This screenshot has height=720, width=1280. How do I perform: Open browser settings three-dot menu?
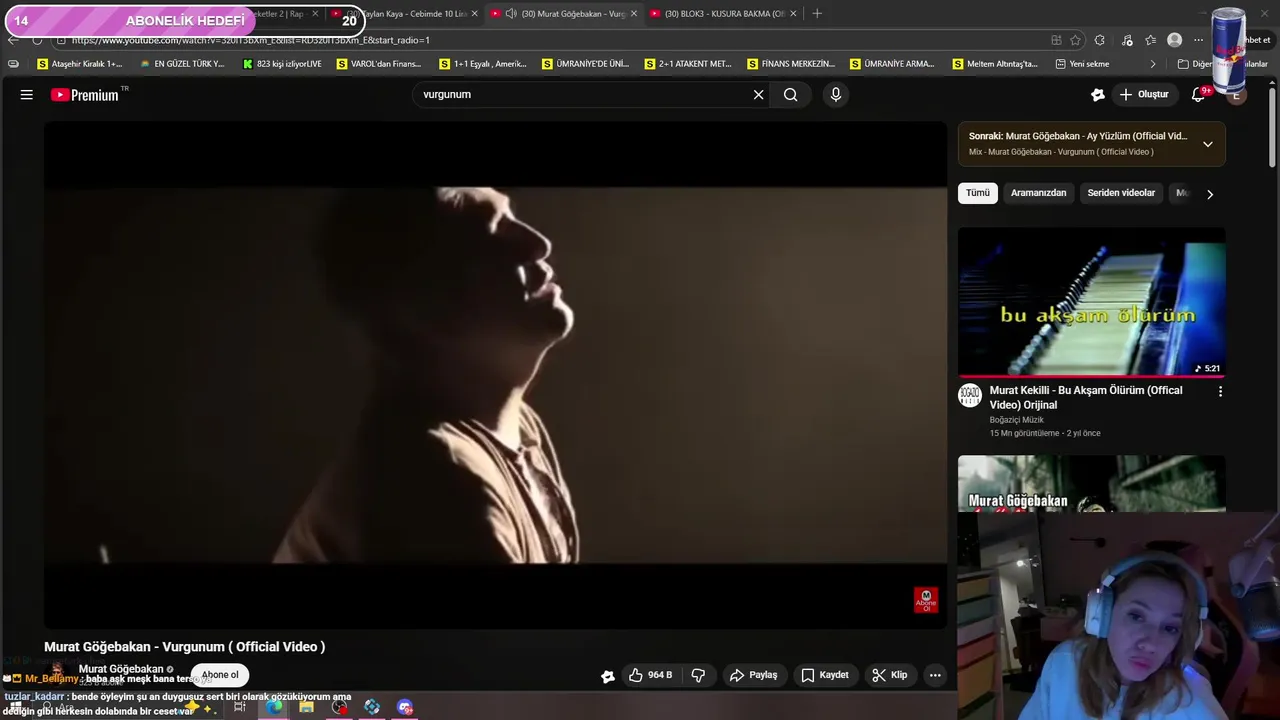click(x=1198, y=40)
